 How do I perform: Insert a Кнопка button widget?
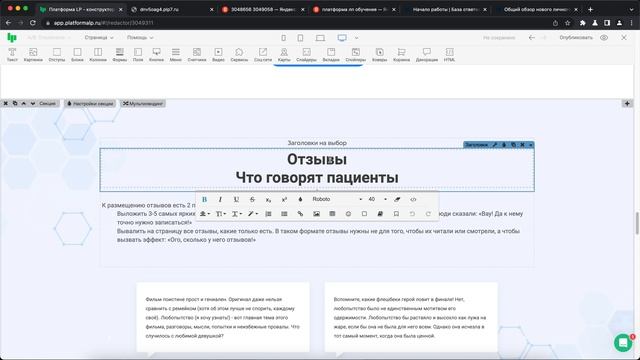[156, 55]
